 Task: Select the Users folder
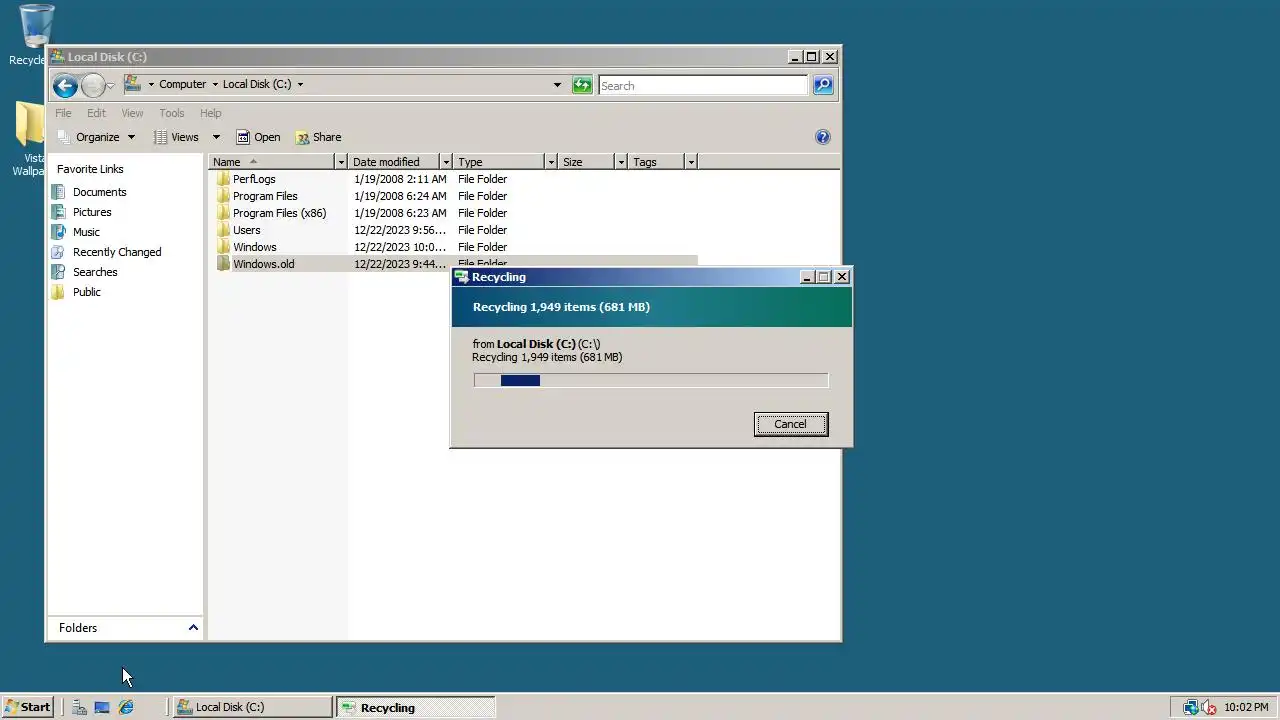coord(246,230)
